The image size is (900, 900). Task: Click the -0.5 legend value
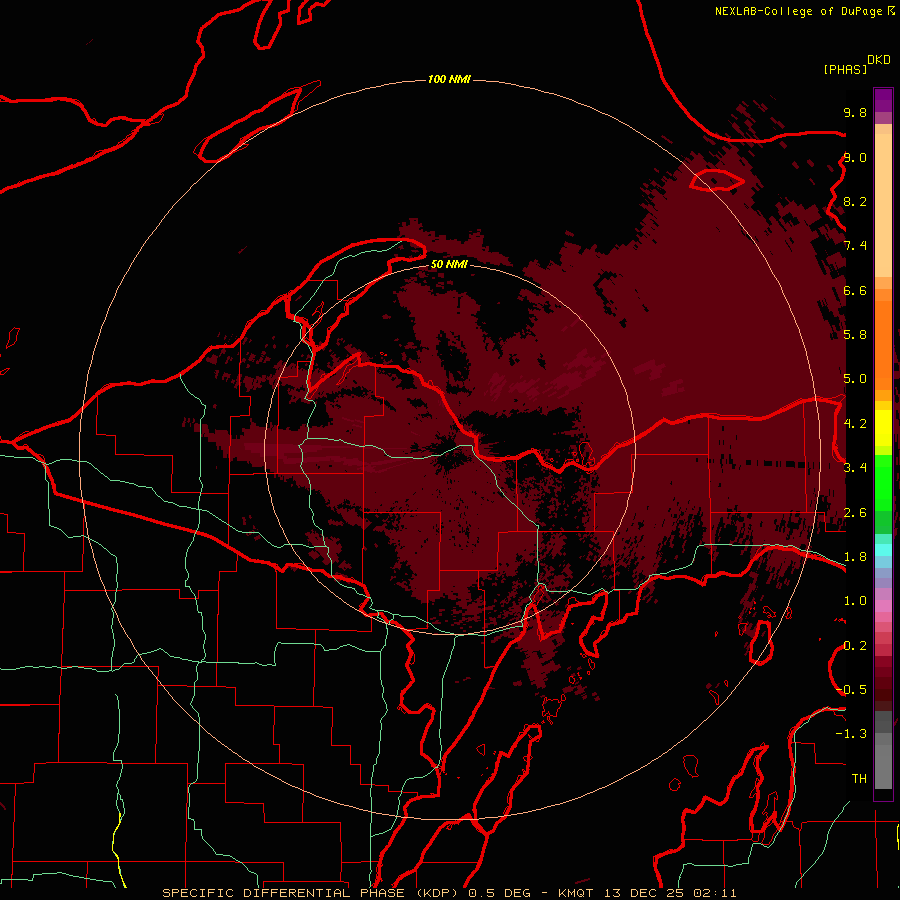pos(852,690)
